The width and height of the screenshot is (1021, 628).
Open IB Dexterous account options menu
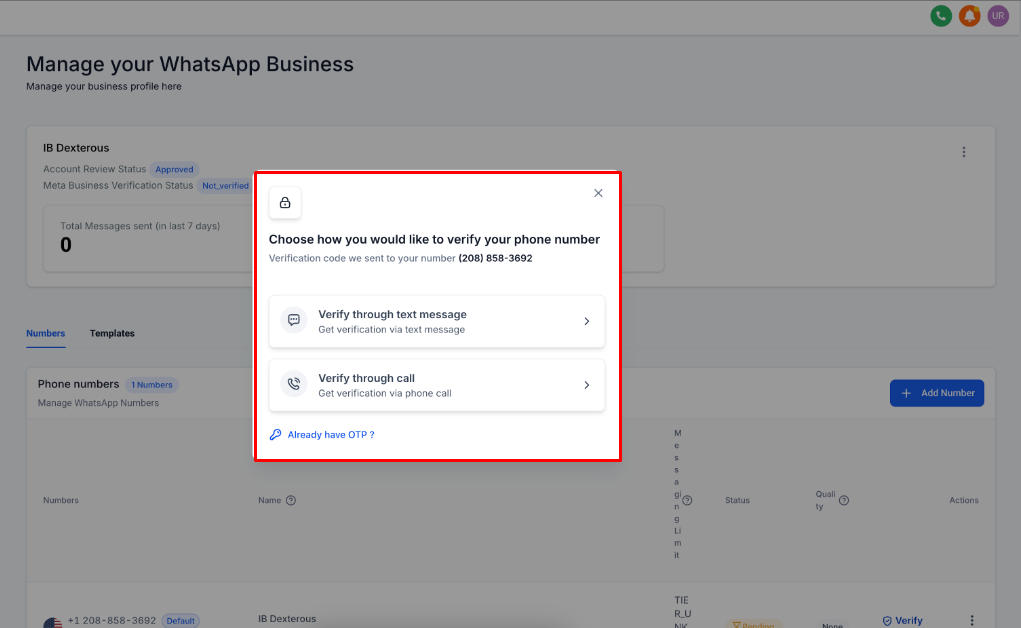coord(964,152)
